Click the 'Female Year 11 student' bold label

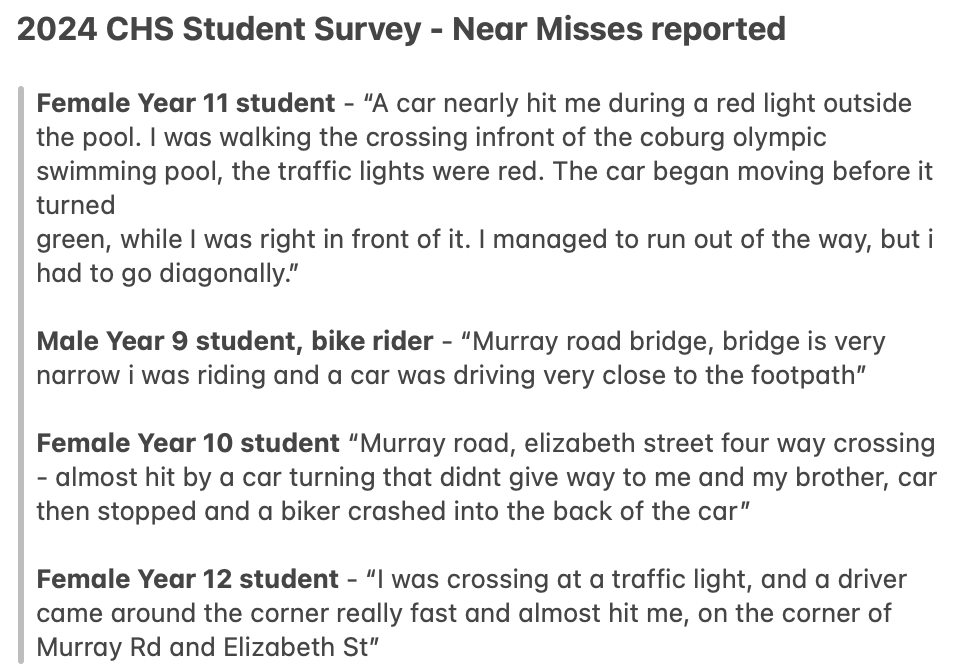coord(186,103)
